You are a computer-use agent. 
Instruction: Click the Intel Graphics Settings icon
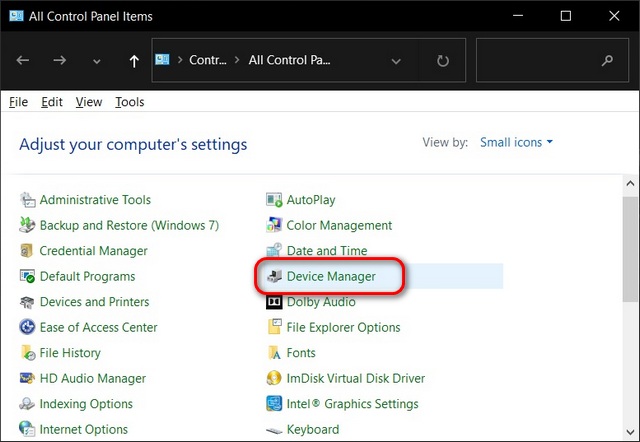click(x=274, y=403)
